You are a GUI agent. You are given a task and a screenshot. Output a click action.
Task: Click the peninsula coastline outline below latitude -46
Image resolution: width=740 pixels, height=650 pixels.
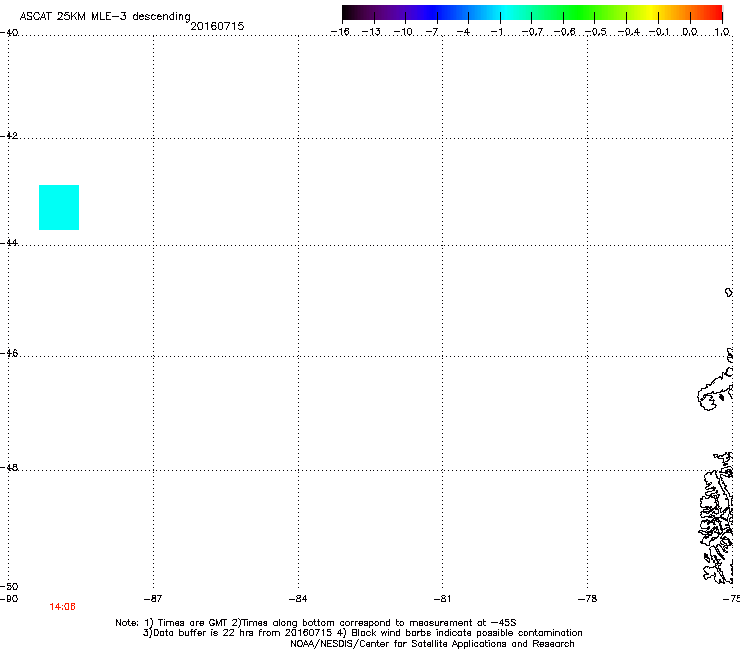click(x=715, y=390)
